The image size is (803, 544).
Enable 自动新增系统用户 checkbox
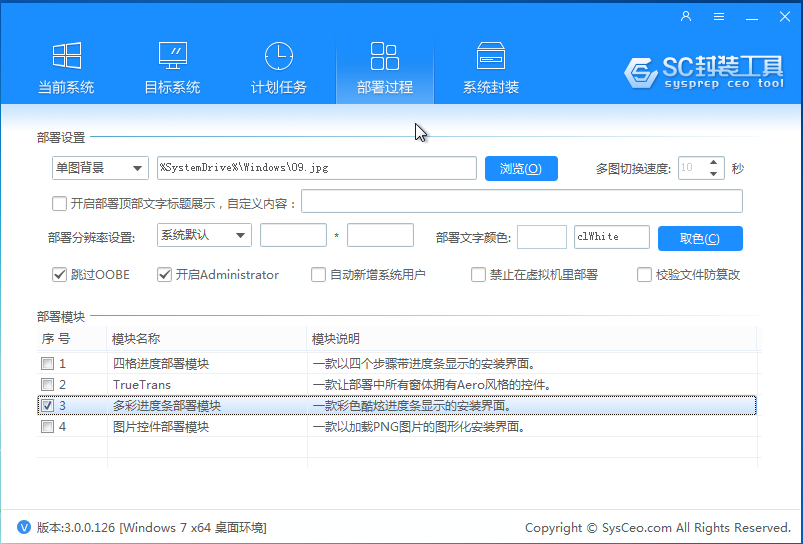(x=318, y=275)
